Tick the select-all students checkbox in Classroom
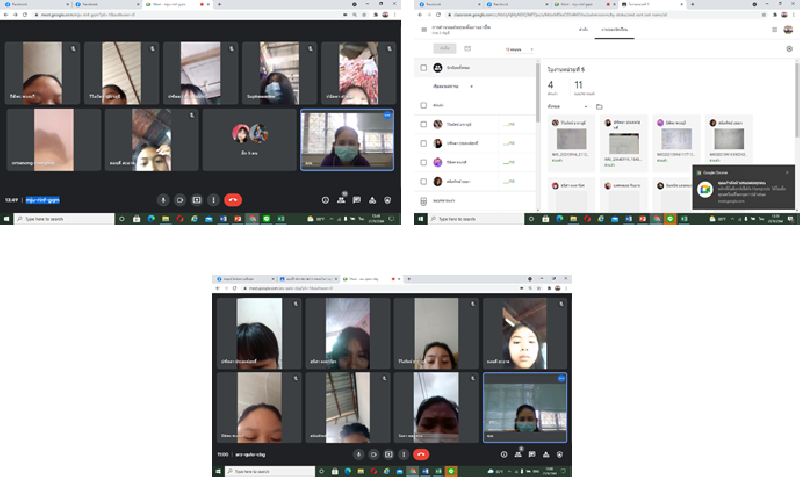800x477 pixels. point(424,67)
